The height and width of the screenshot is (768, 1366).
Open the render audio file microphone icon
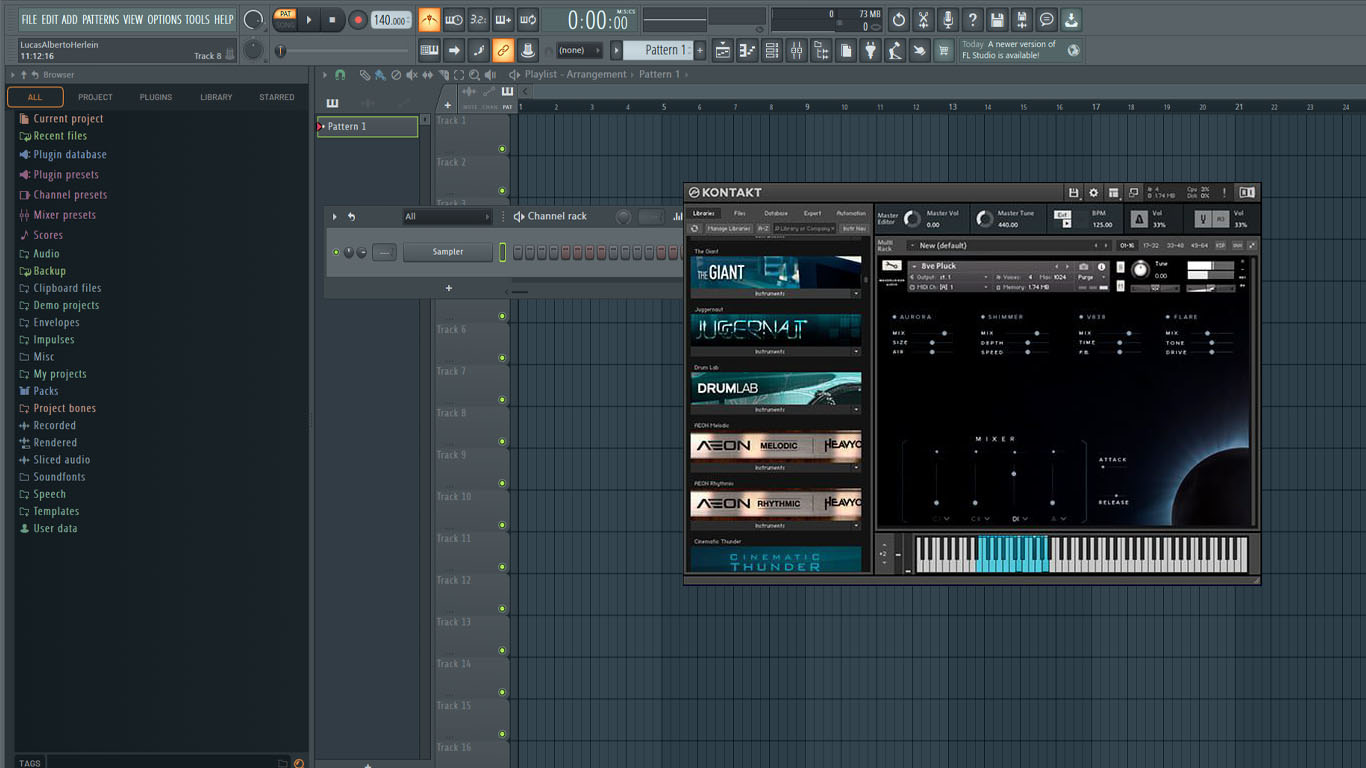coord(947,20)
